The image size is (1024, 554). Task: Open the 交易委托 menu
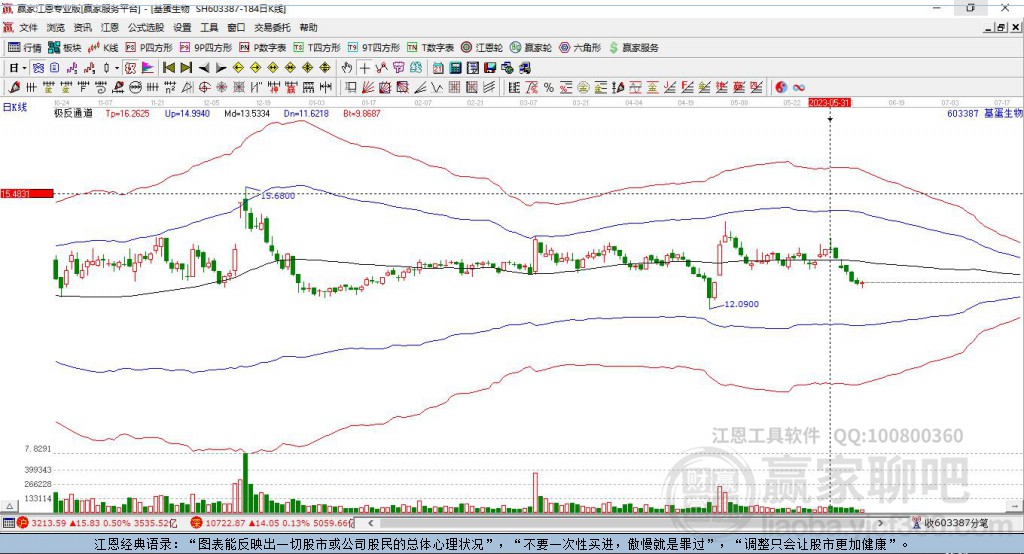pos(272,27)
